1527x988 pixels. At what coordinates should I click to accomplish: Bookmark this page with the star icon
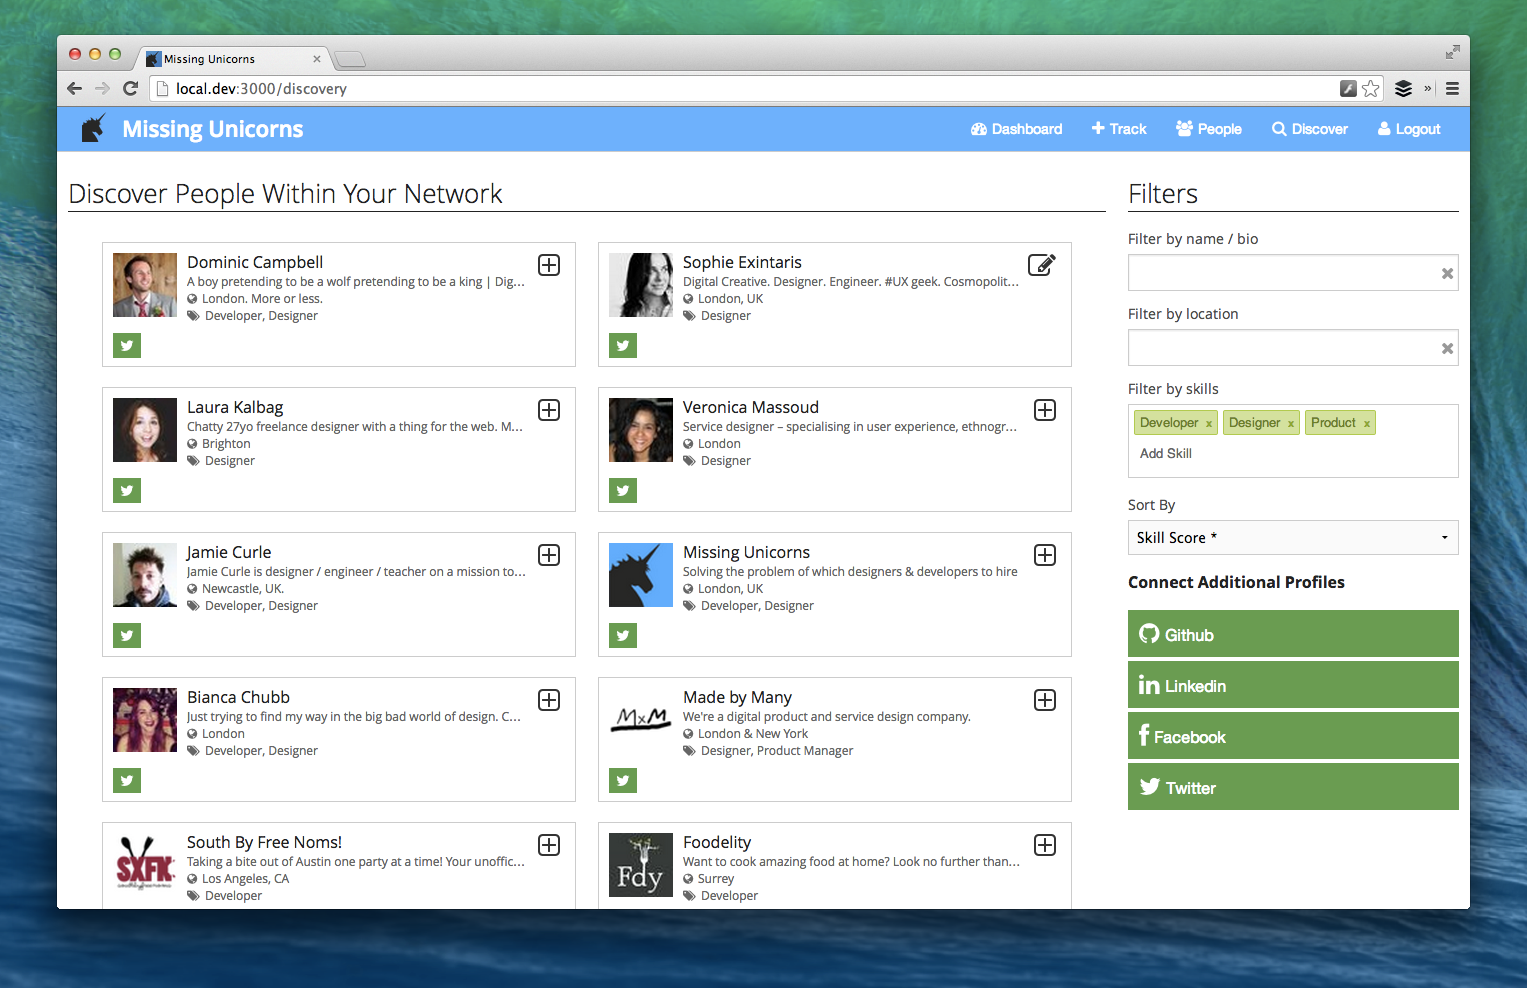(x=1371, y=89)
